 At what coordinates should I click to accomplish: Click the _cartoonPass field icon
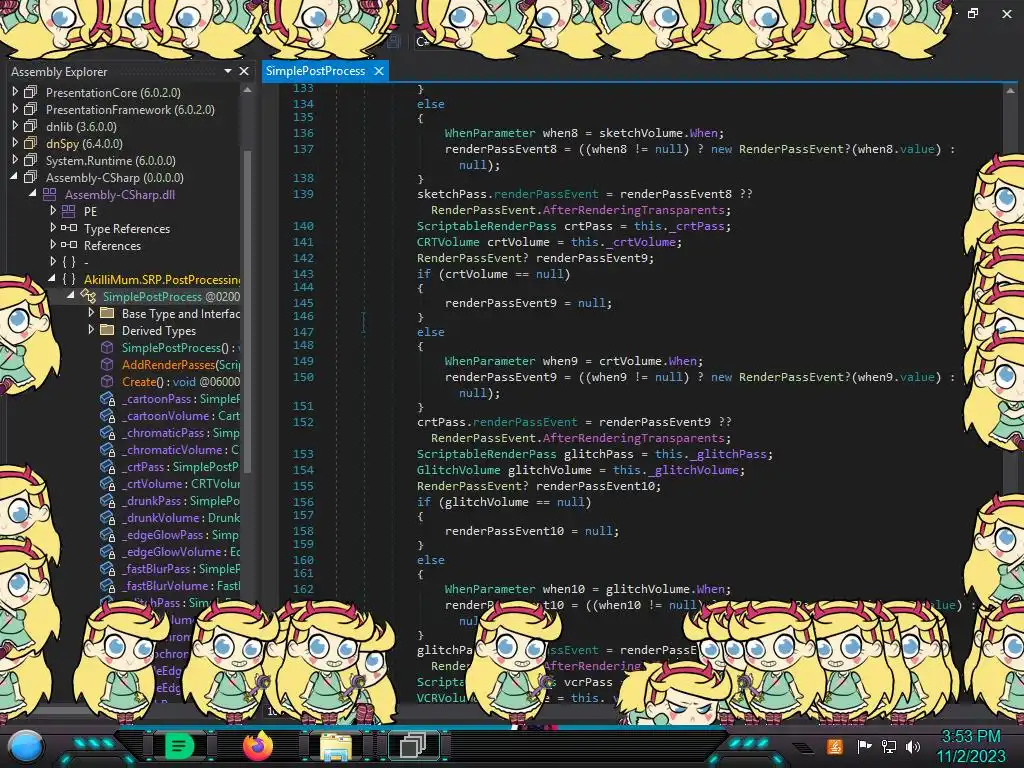pyautogui.click(x=107, y=398)
